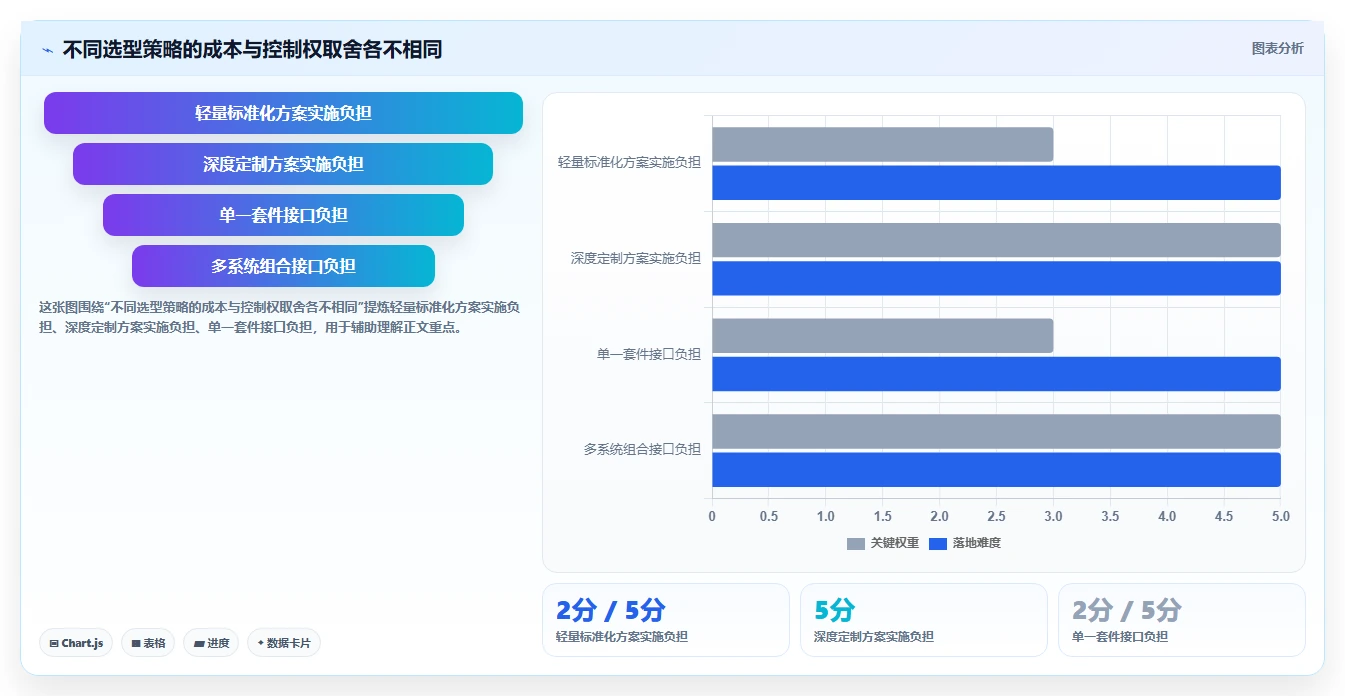This screenshot has width=1345, height=696.
Task: Toggle the 关键权重 legend swatch
Action: 855,543
